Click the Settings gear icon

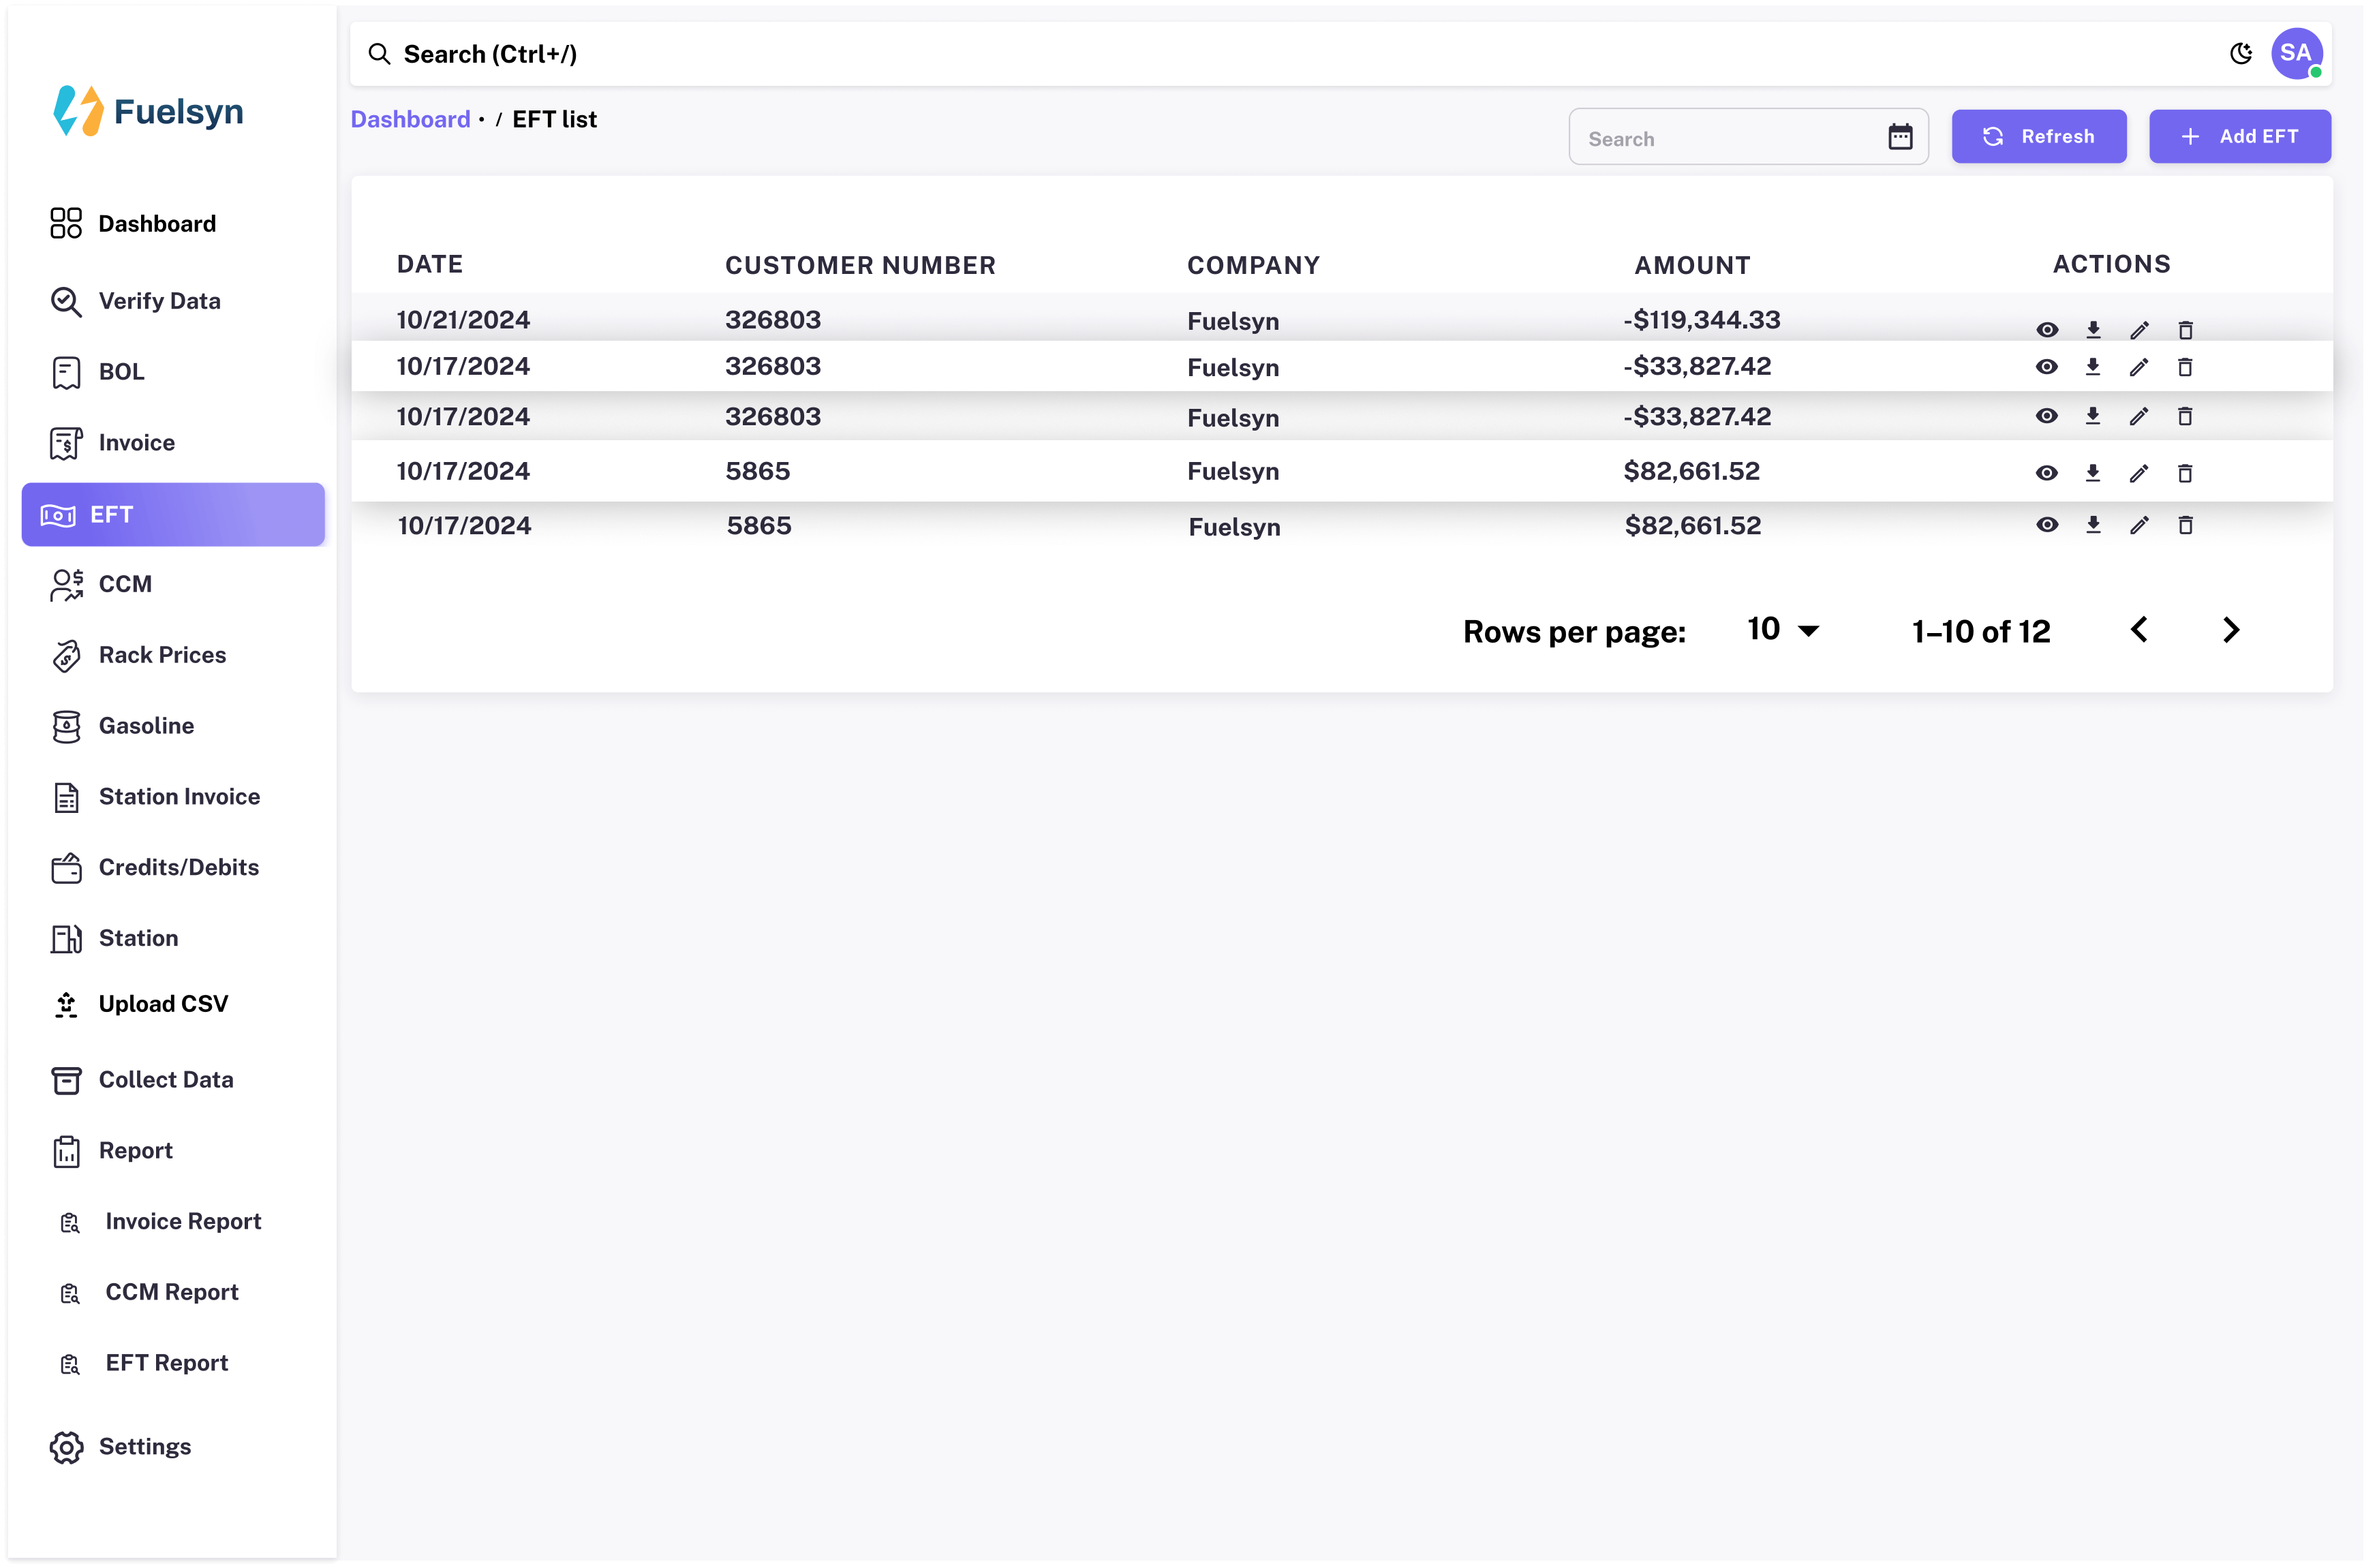pos(66,1448)
